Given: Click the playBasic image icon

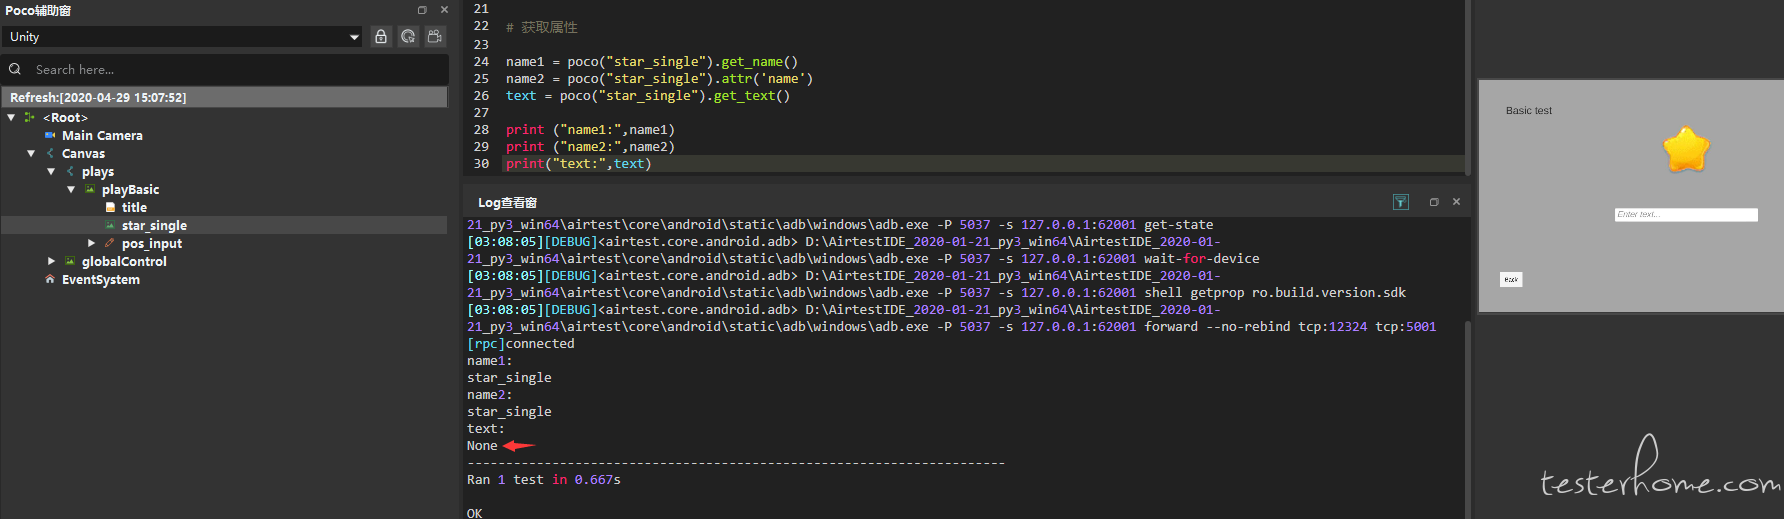Looking at the screenshot, I should pos(90,189).
